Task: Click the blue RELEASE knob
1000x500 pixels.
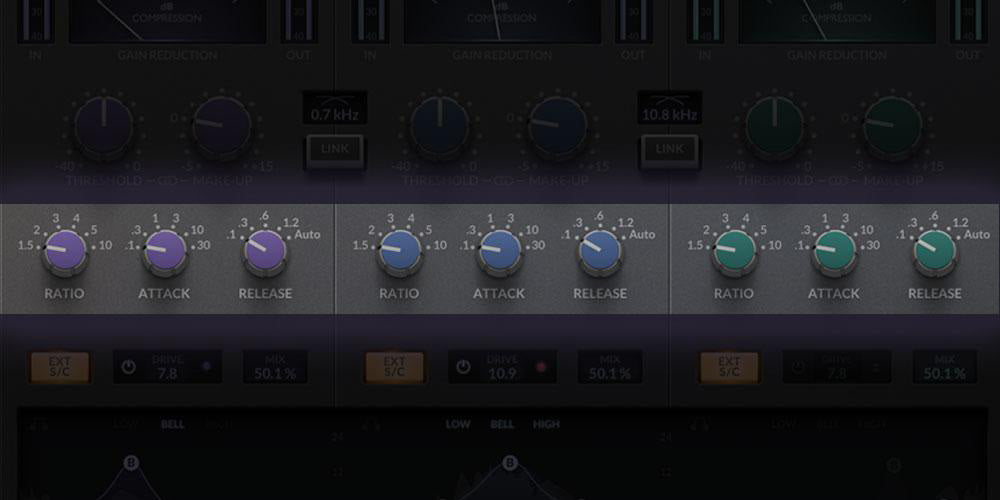Action: (x=600, y=250)
